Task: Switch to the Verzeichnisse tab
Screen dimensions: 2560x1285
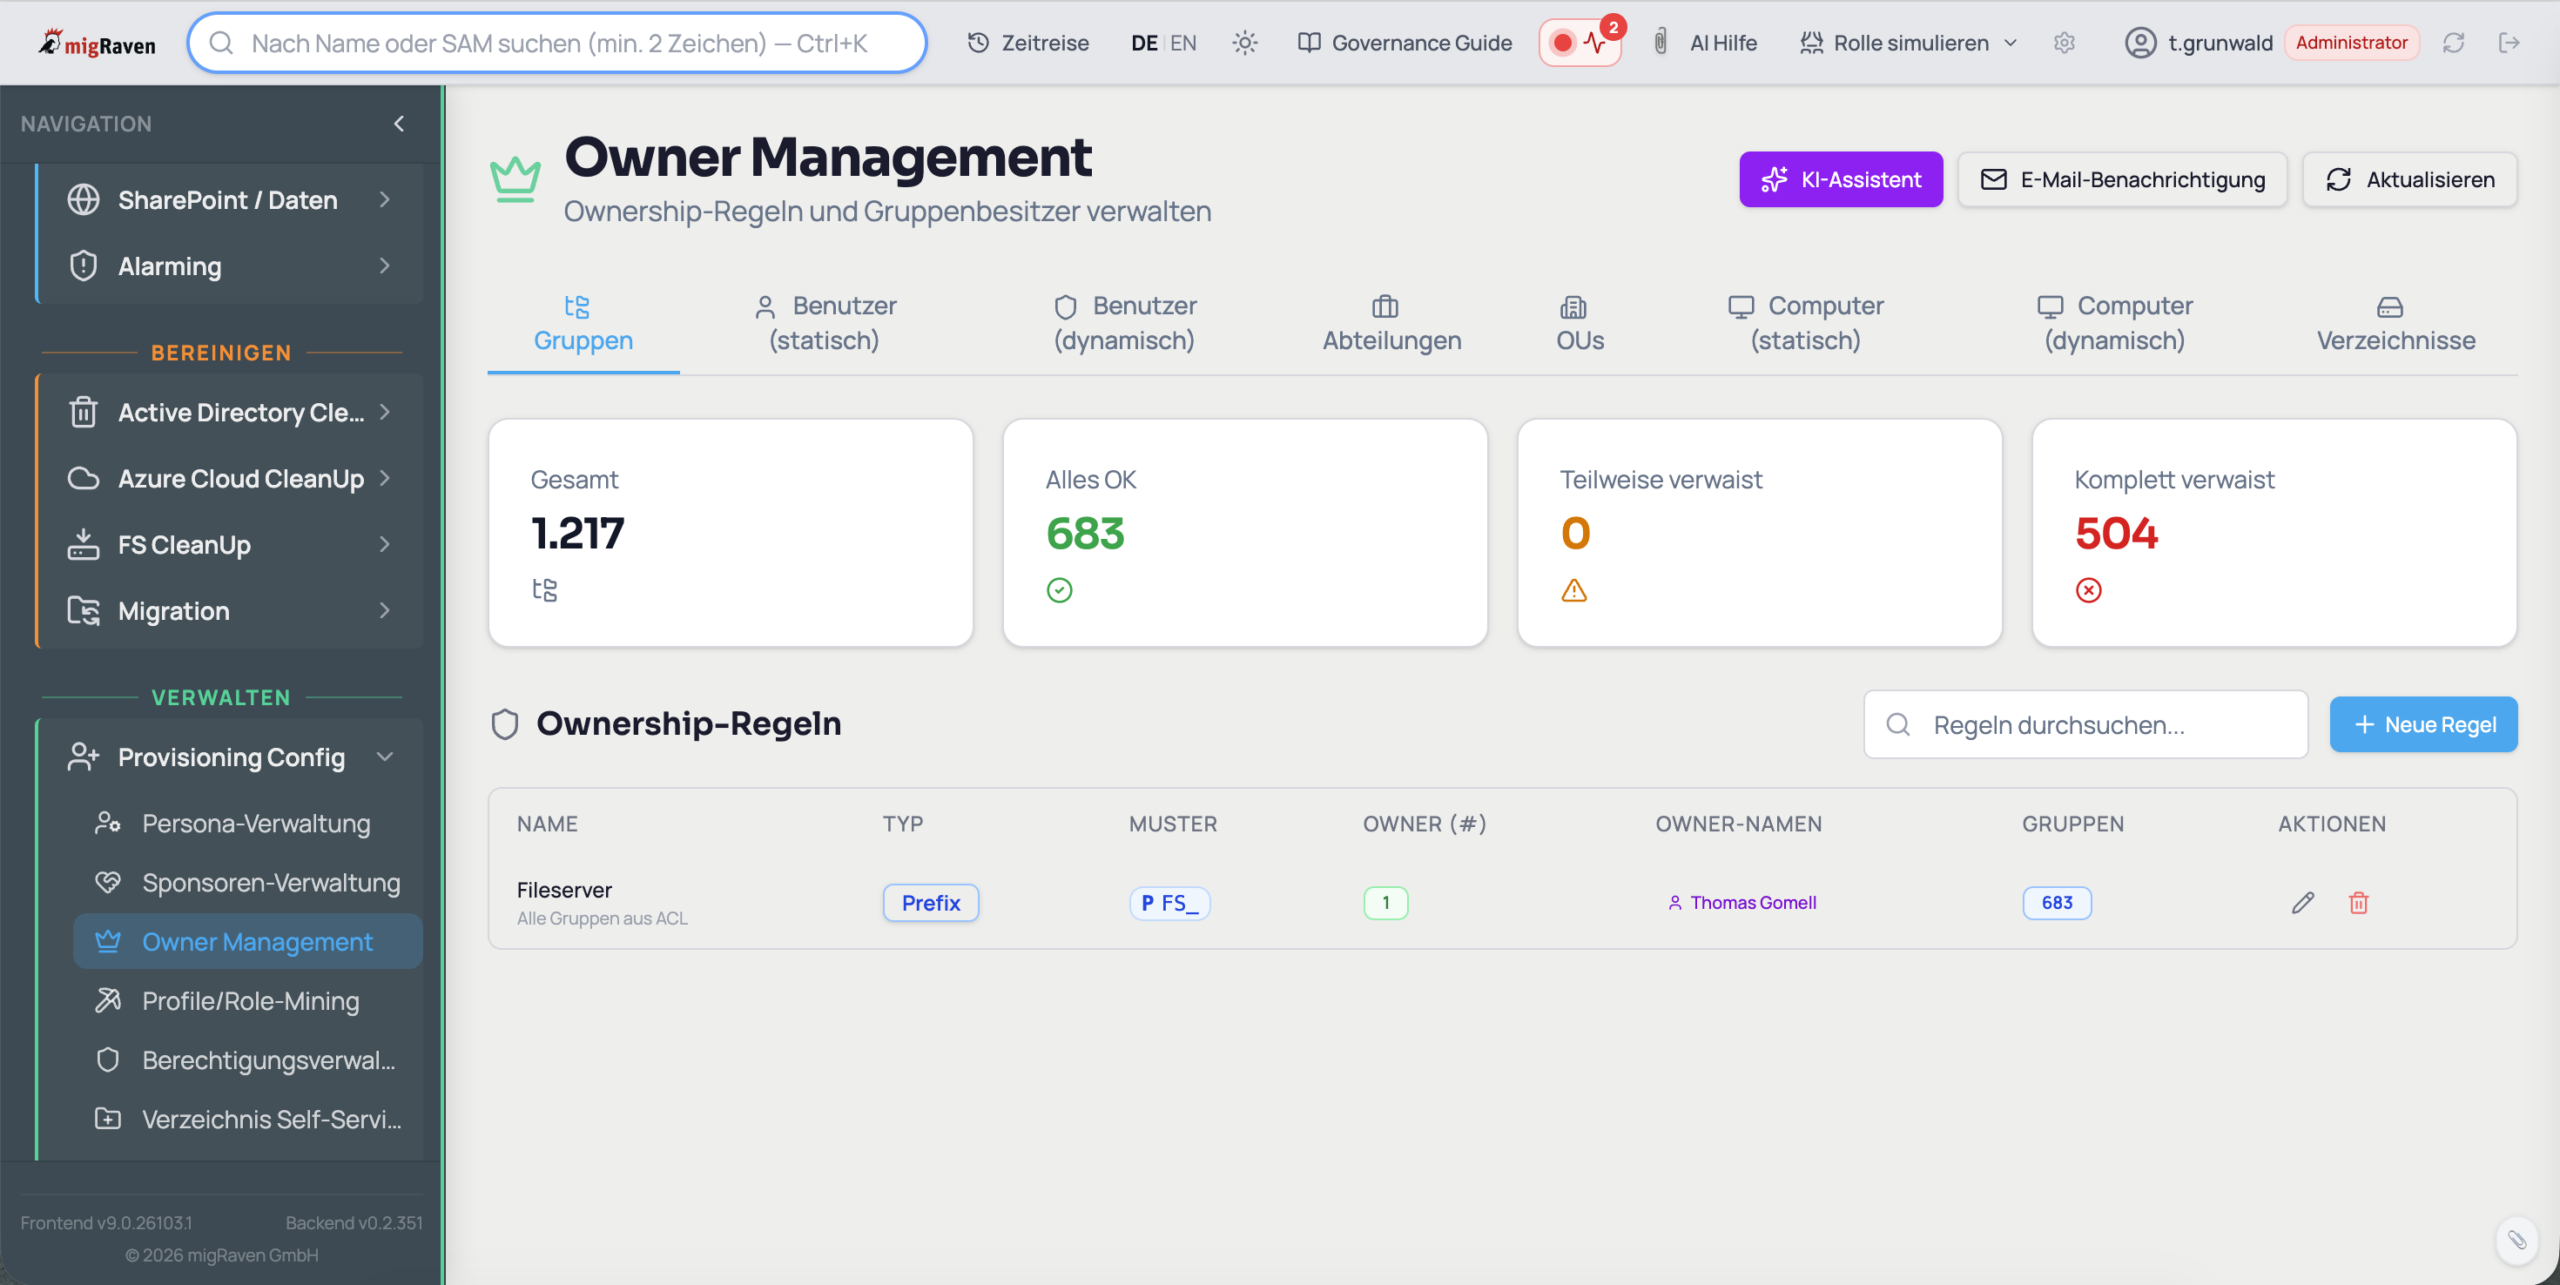Action: 2395,324
